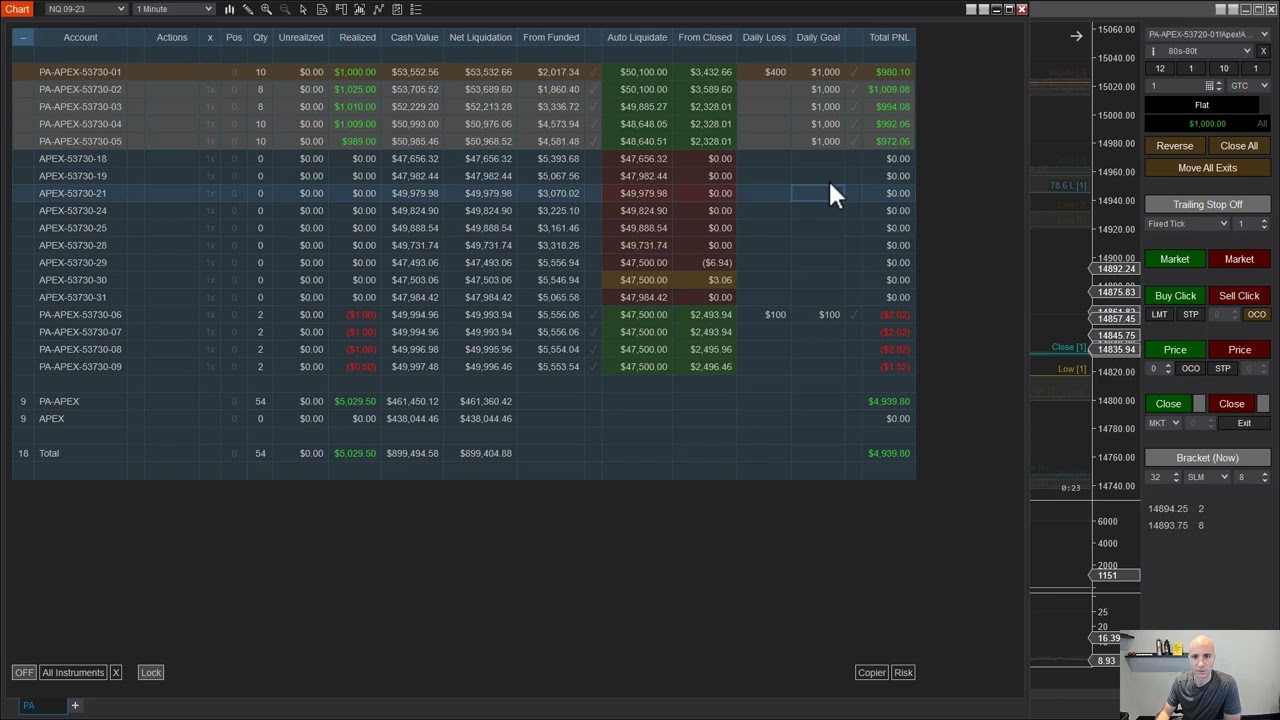Select the drawing pencil tool icon
Screen dimensions: 1280x720
(248, 9)
